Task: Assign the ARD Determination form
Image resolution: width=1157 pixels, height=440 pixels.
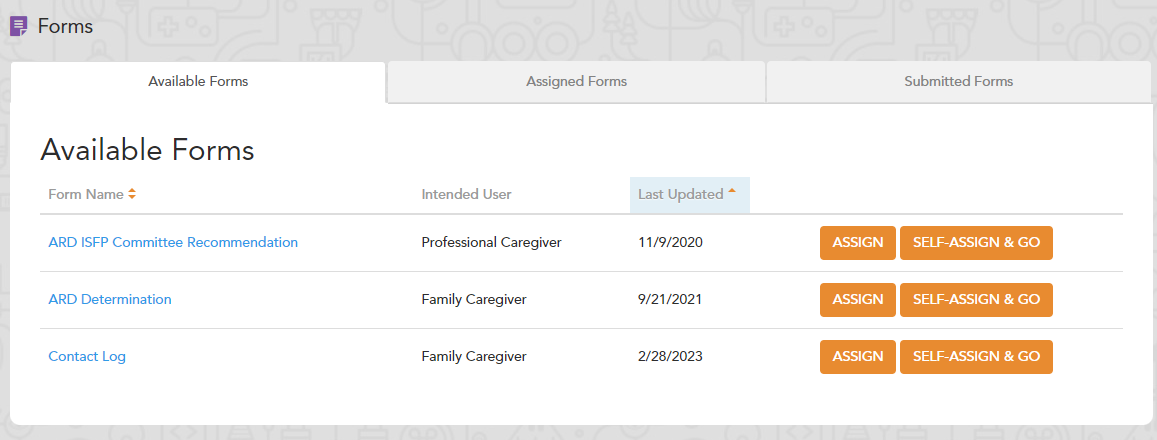Action: pos(857,300)
